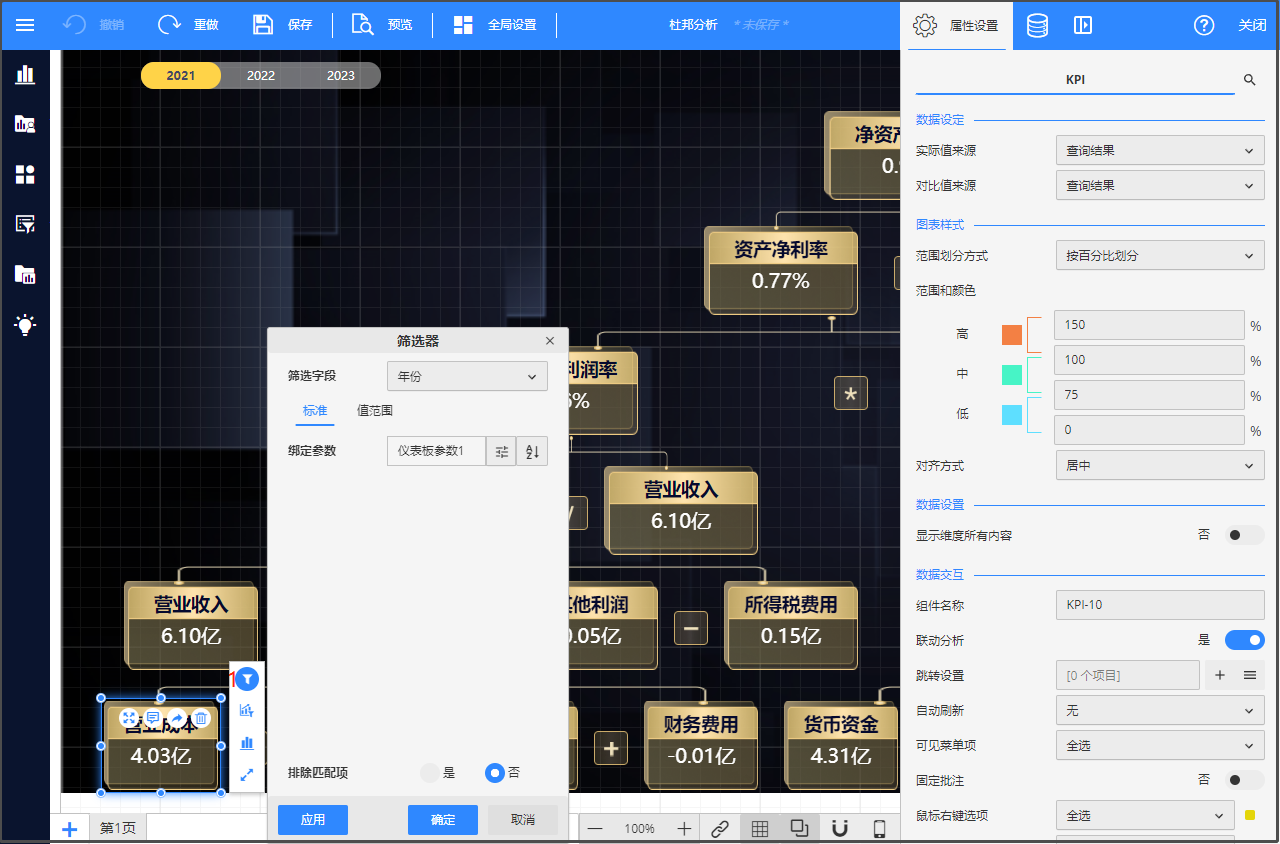Click the mobile device preview icon
The height and width of the screenshot is (844, 1280).
coord(880,828)
